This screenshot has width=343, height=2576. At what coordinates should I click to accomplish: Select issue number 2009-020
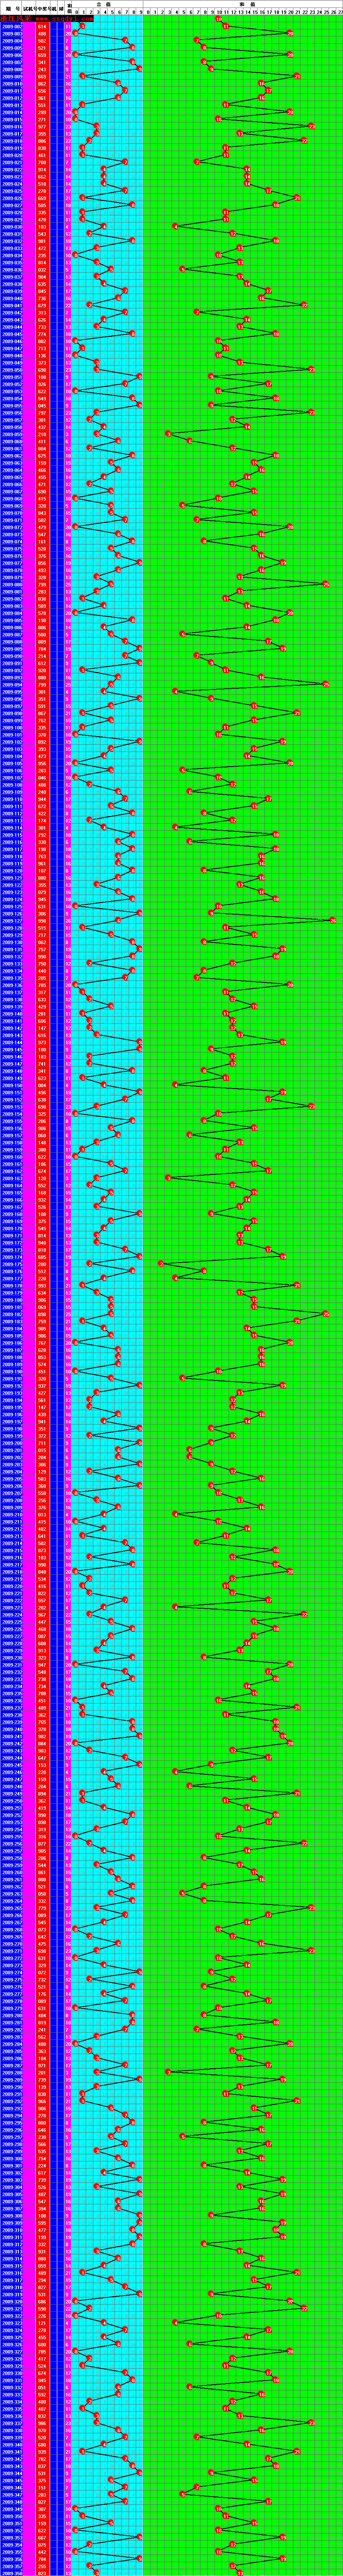(12, 155)
